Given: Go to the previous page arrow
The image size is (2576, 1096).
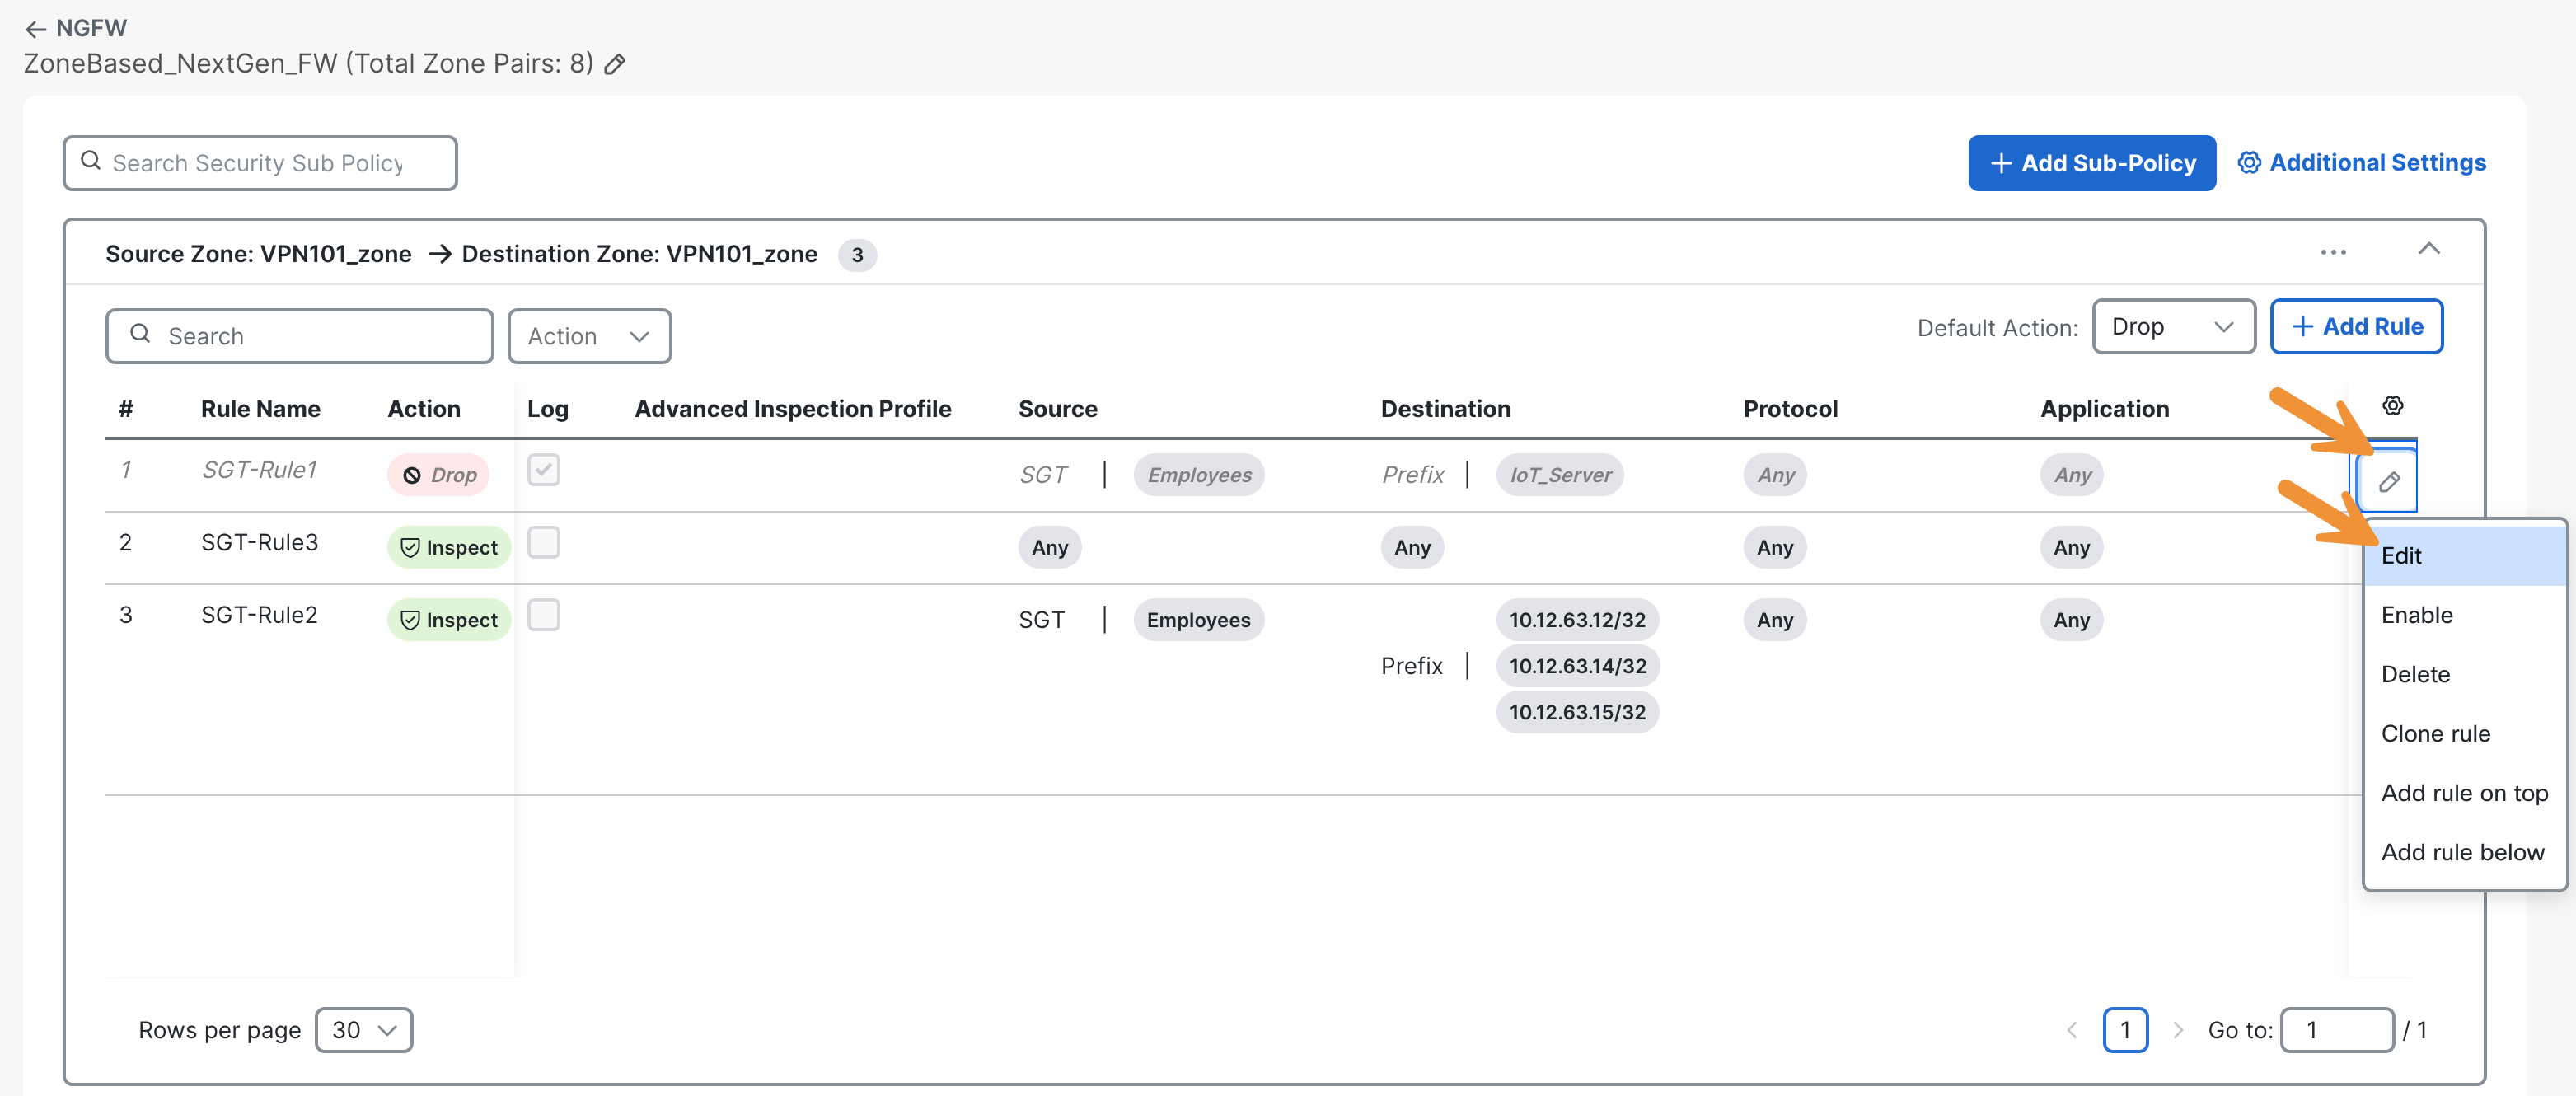Looking at the screenshot, I should 2071,1030.
